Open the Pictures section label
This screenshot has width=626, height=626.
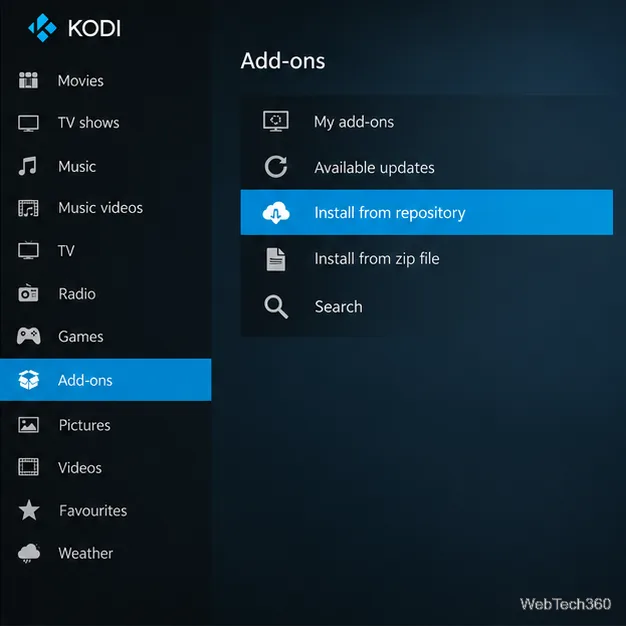(85, 425)
